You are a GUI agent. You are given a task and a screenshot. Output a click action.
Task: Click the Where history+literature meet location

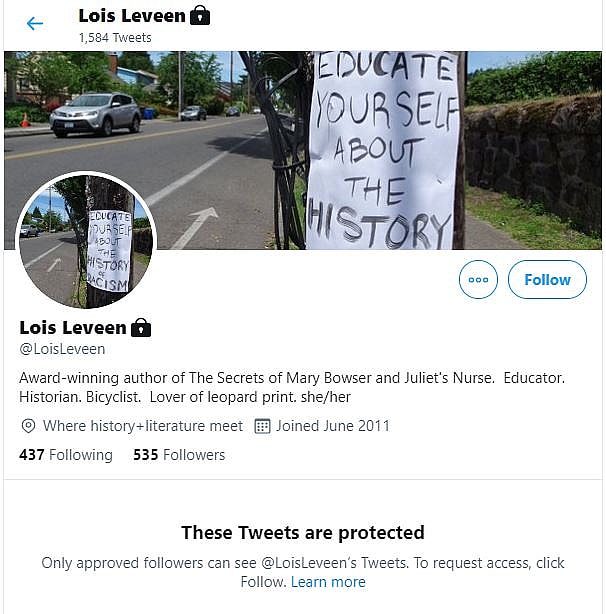tap(142, 426)
